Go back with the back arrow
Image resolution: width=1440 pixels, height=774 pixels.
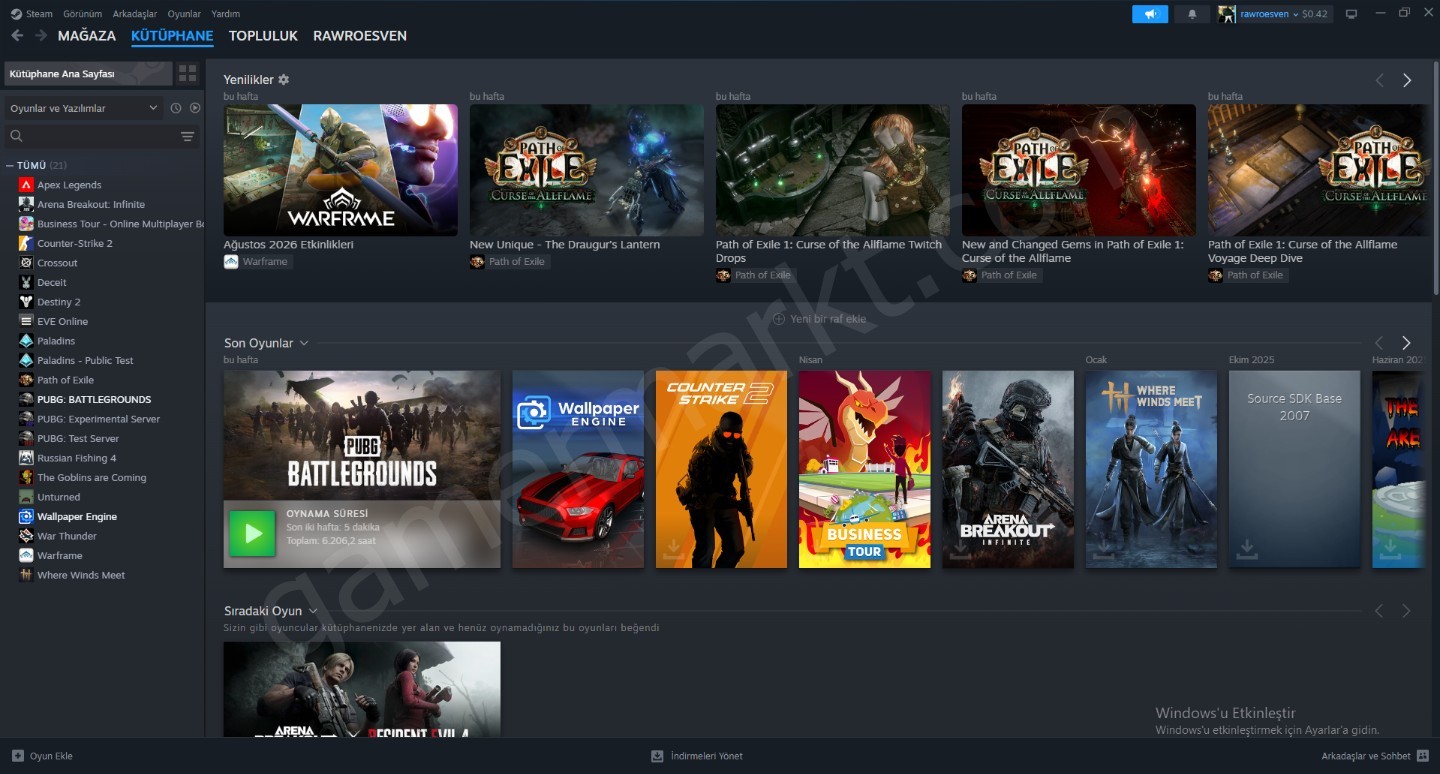(x=17, y=36)
